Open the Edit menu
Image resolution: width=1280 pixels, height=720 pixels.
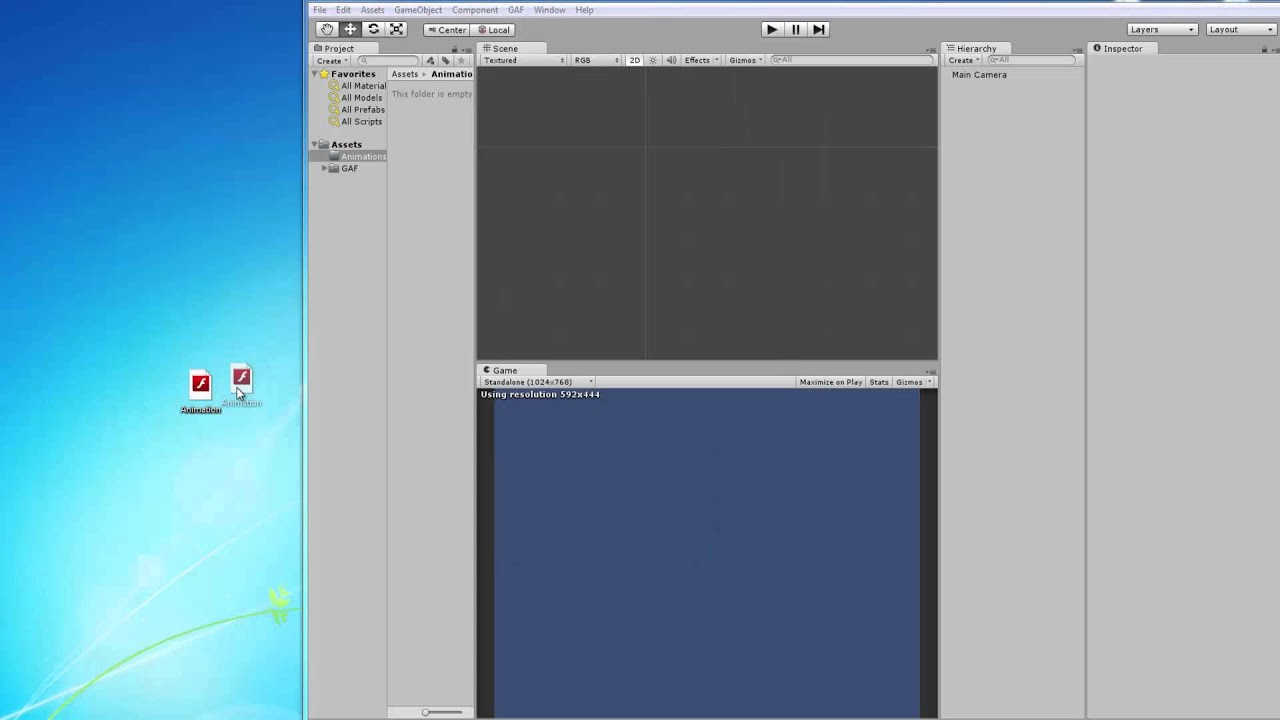tap(343, 10)
